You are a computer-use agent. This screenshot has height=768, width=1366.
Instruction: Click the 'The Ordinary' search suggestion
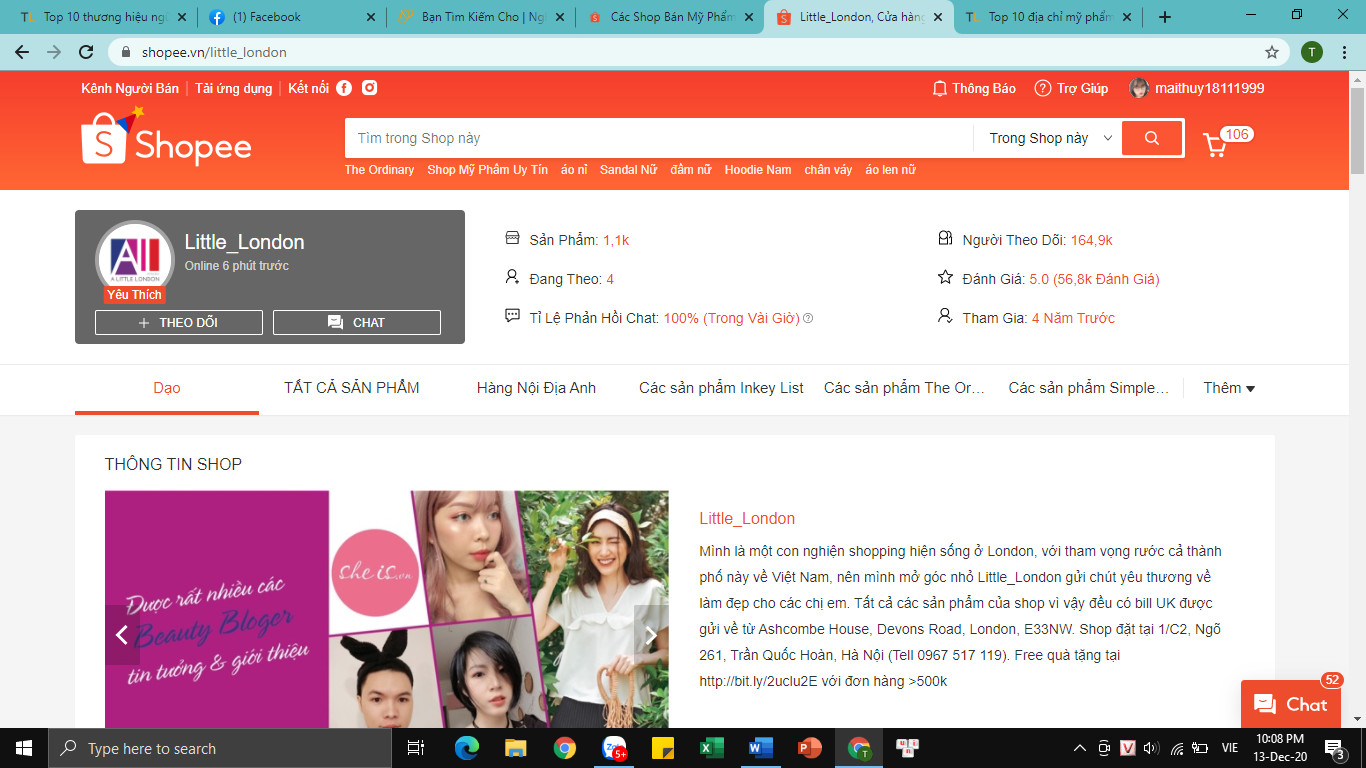379,170
